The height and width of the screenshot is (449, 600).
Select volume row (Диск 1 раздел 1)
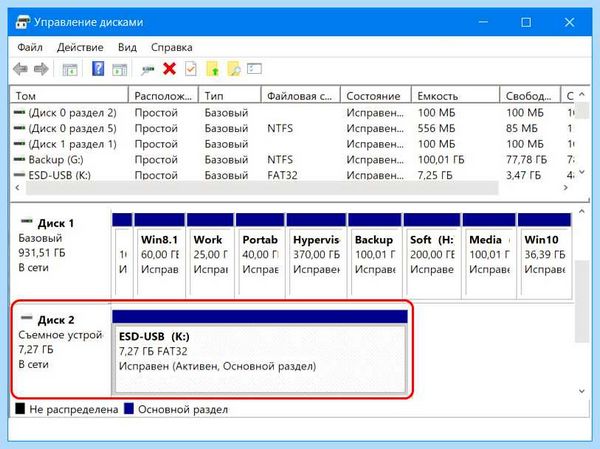pos(293,144)
